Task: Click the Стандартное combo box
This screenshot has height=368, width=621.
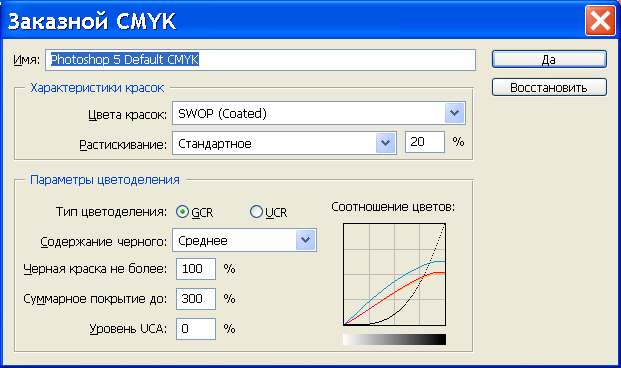Action: pyautogui.click(x=284, y=143)
